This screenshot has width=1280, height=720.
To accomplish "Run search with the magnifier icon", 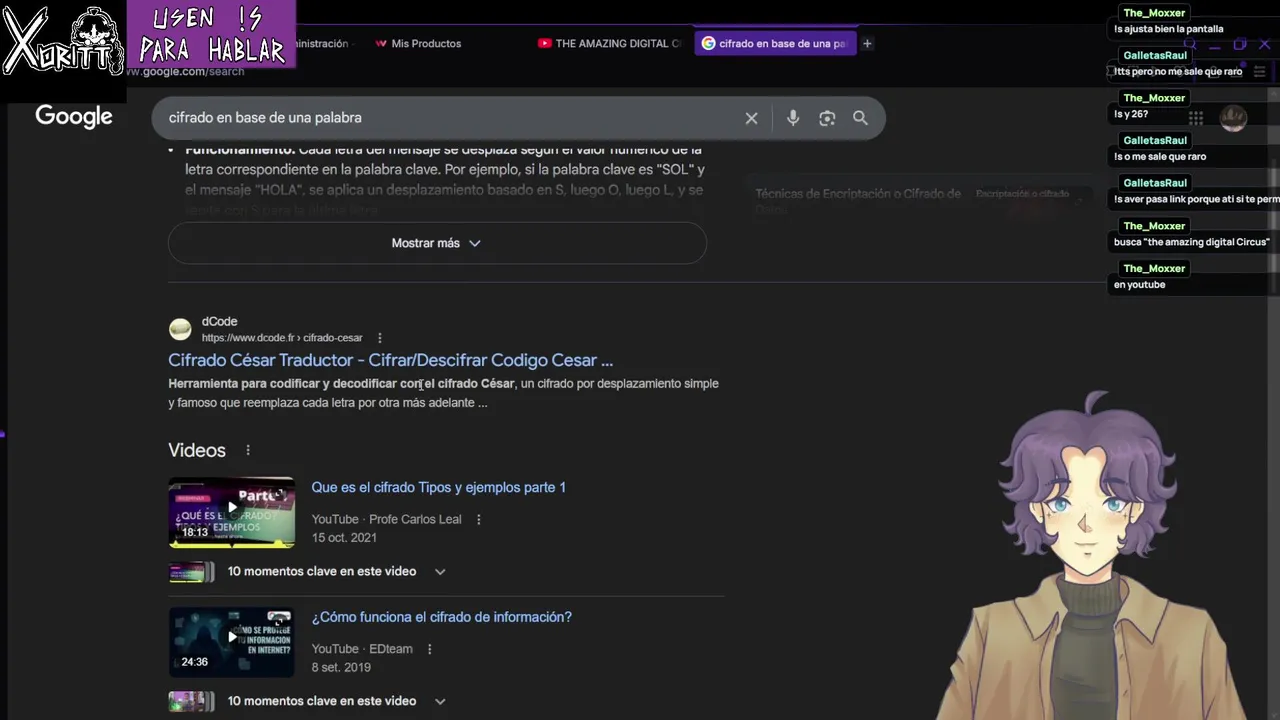I will pyautogui.click(x=860, y=118).
